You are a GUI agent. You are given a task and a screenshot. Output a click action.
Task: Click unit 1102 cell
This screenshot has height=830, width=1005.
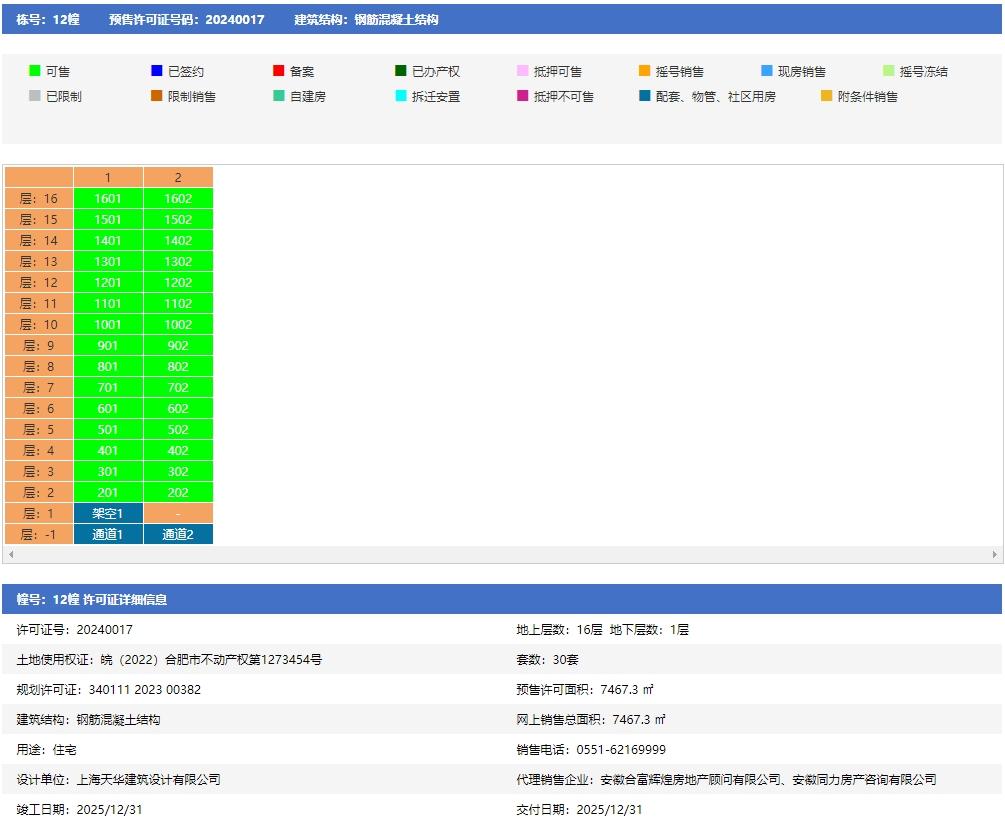(x=178, y=304)
